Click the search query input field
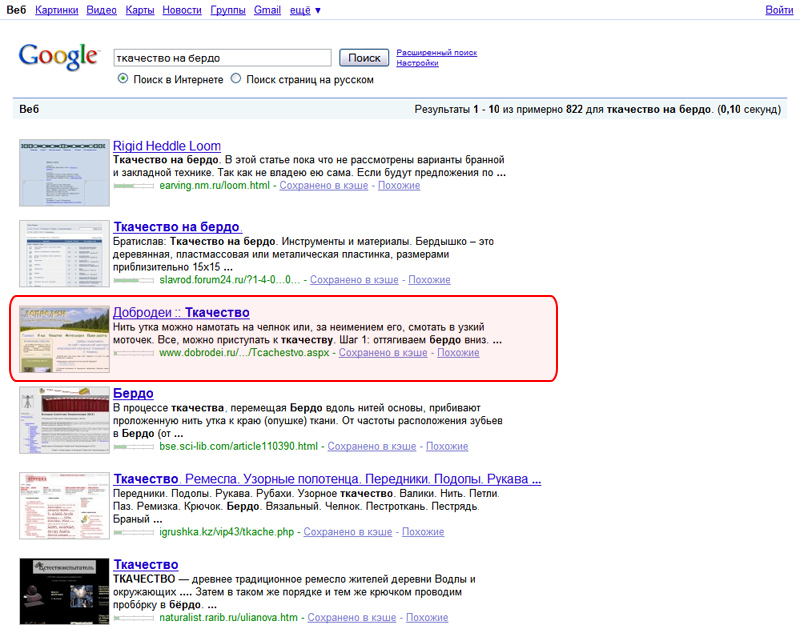Image resolution: width=800 pixels, height=629 pixels. pyautogui.click(x=221, y=58)
